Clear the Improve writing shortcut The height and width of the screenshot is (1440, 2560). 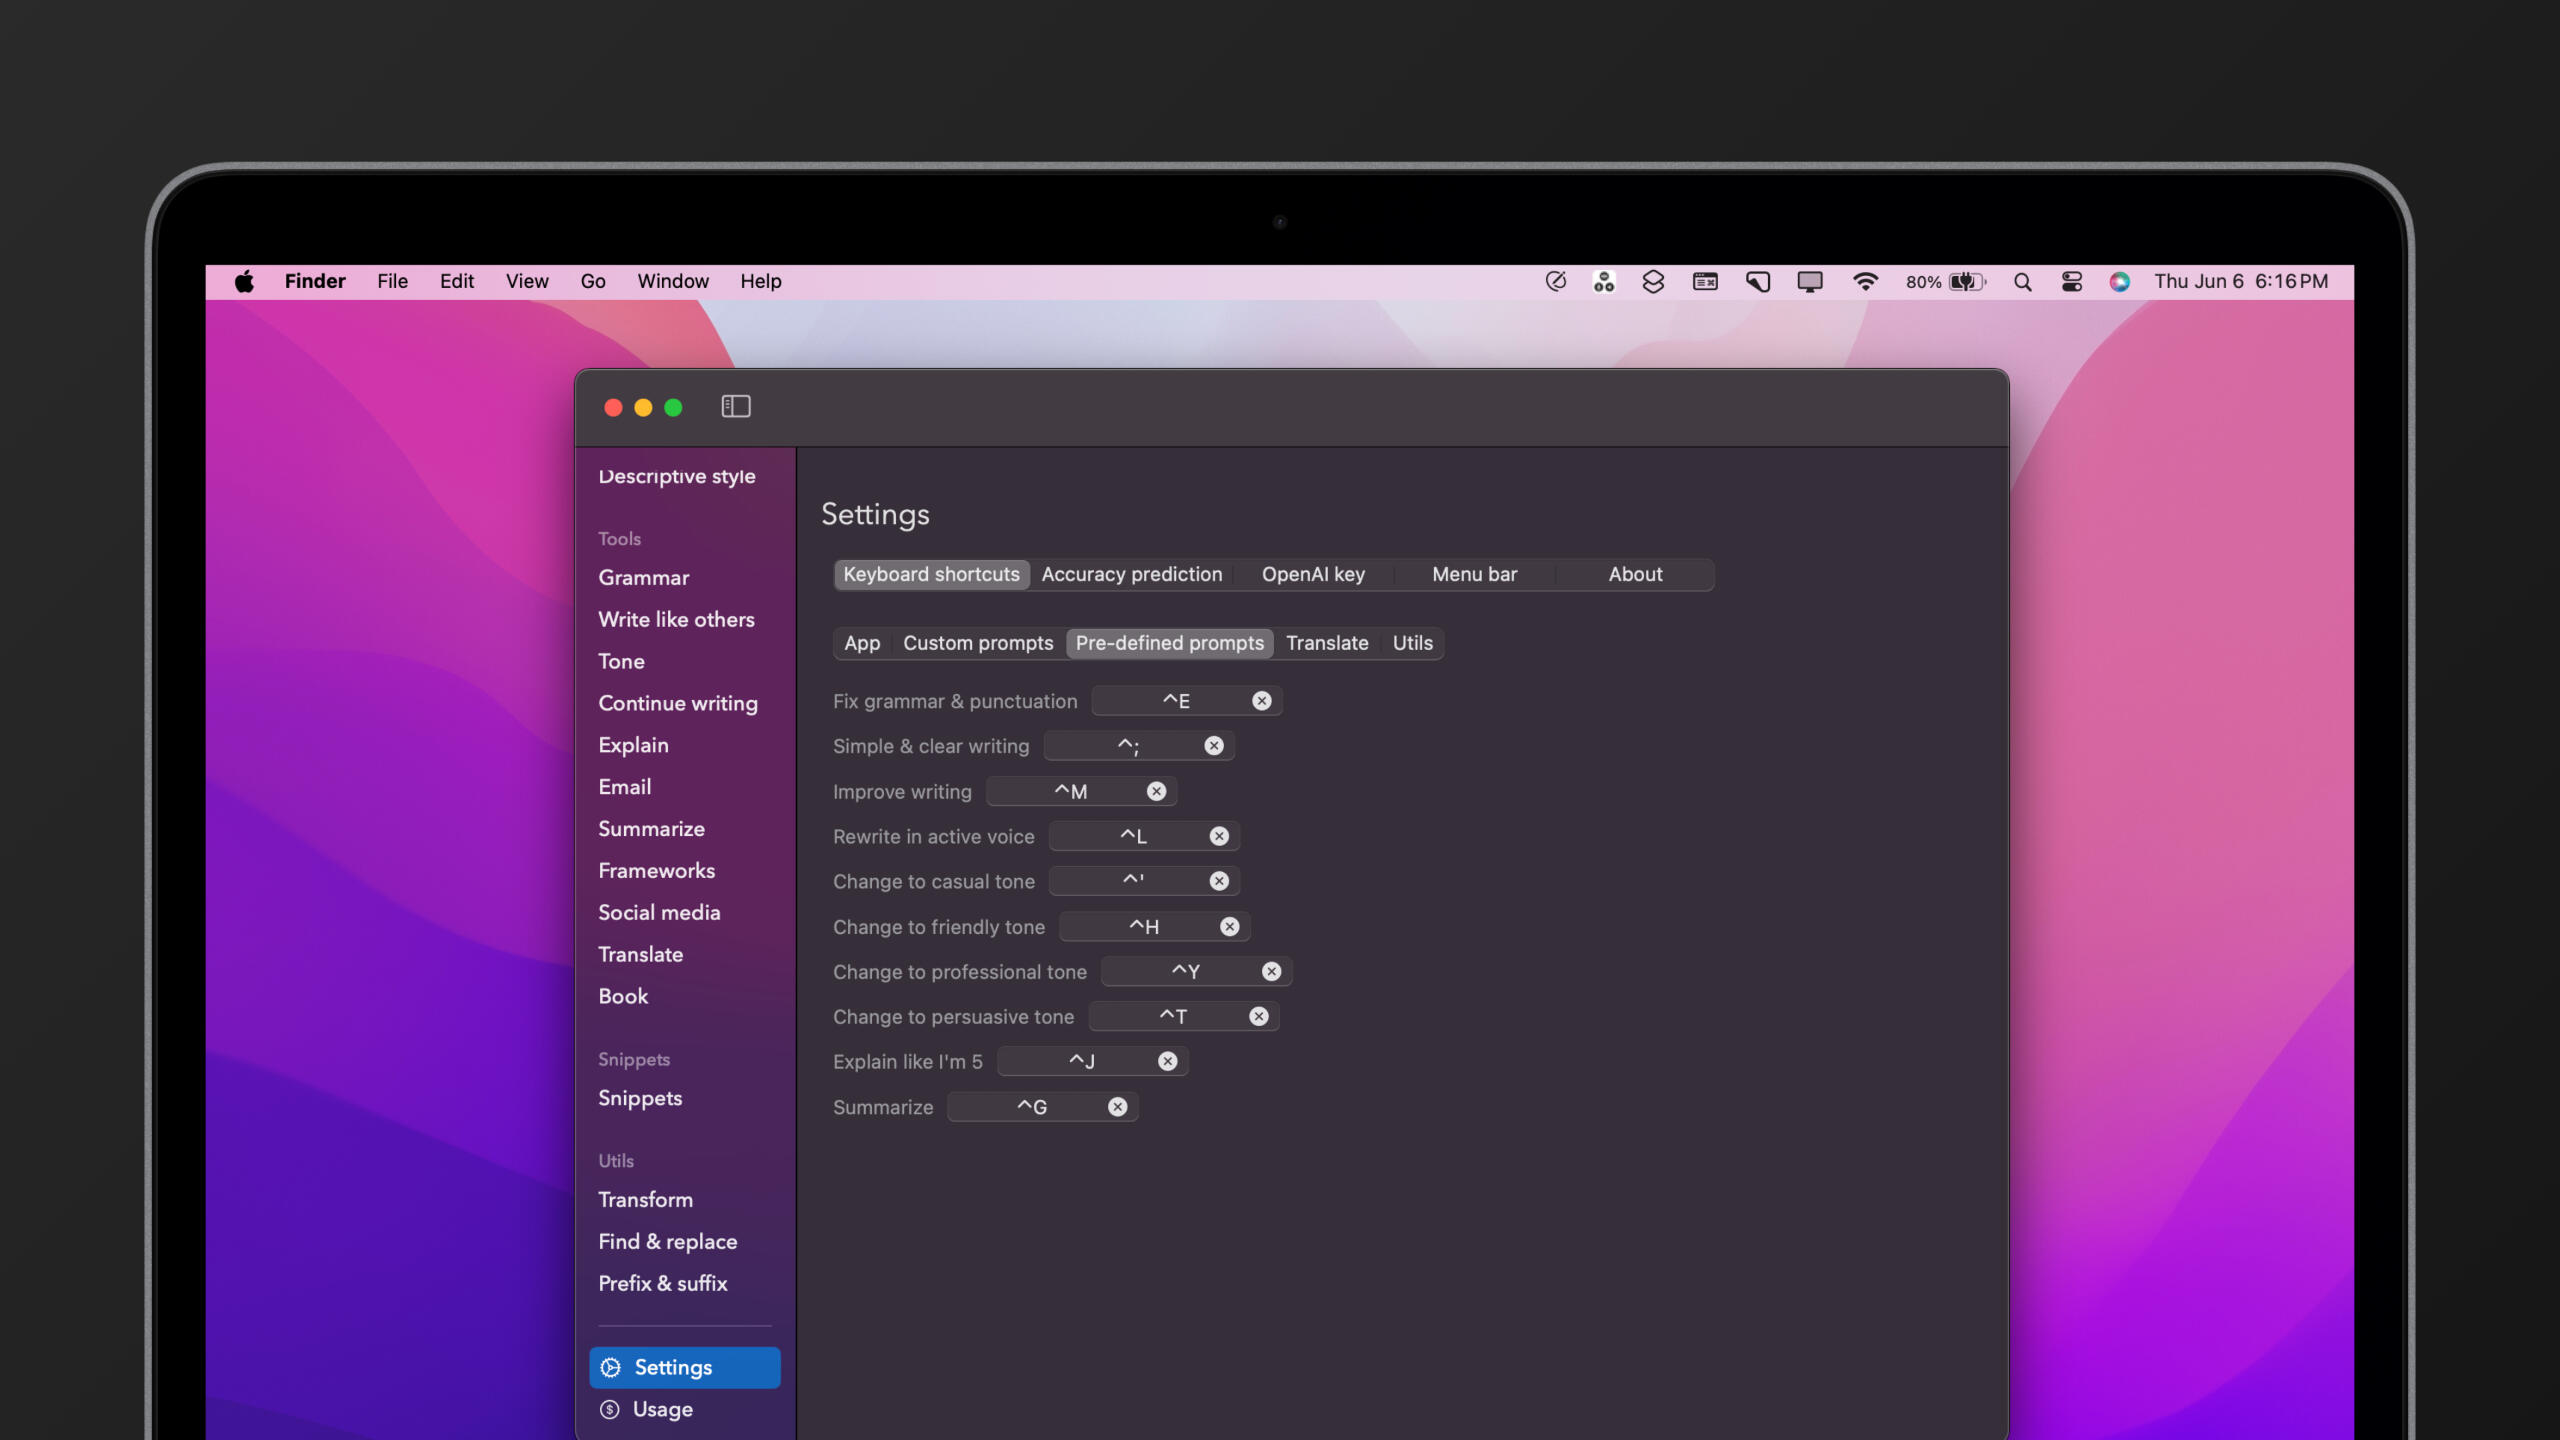point(1156,791)
